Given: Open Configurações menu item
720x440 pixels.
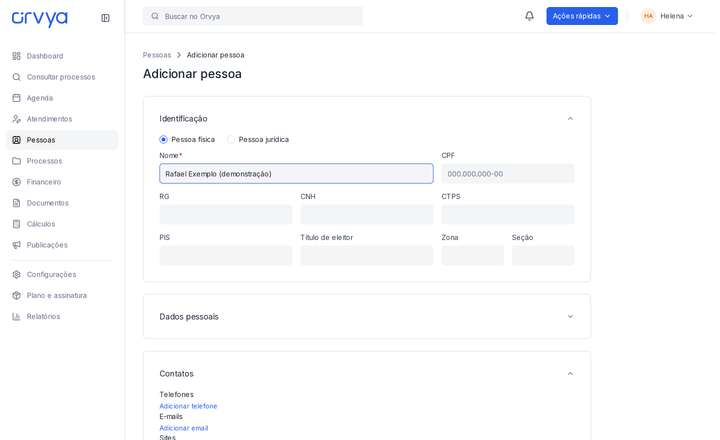Looking at the screenshot, I should [62, 275].
